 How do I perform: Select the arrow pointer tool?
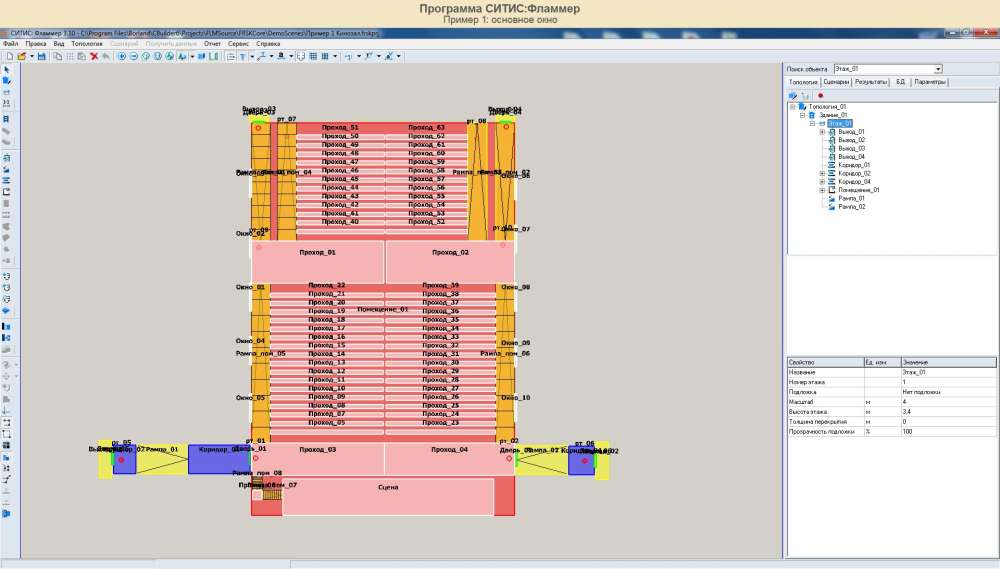(7, 69)
